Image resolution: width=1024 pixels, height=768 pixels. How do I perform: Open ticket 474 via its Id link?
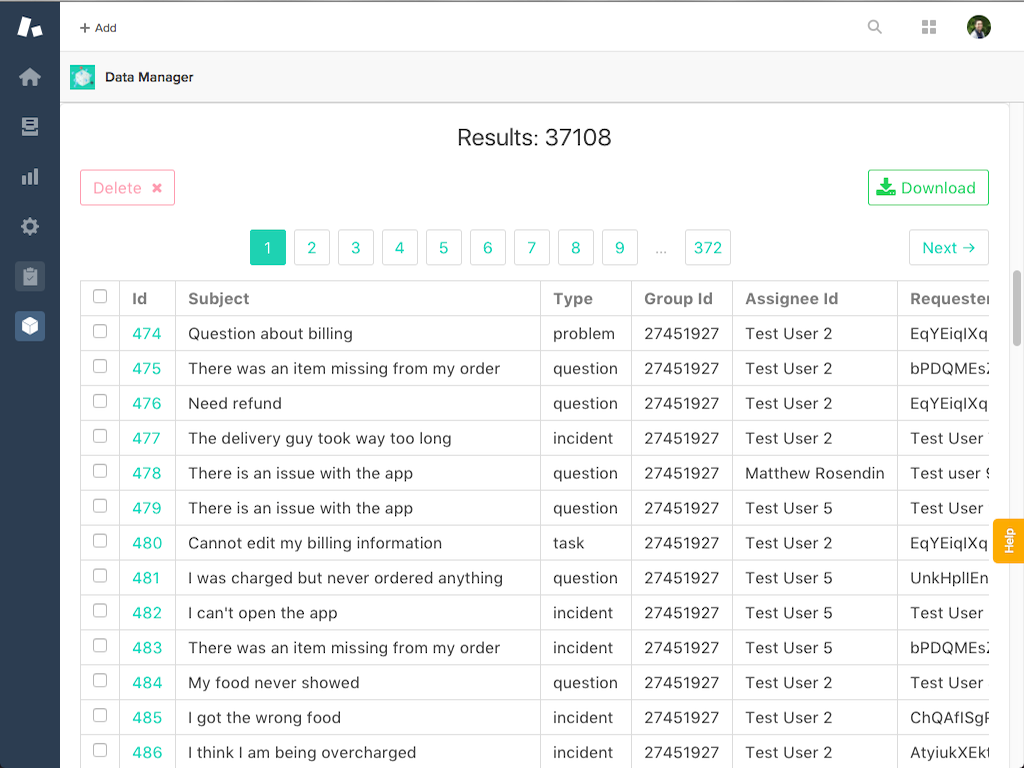147,332
